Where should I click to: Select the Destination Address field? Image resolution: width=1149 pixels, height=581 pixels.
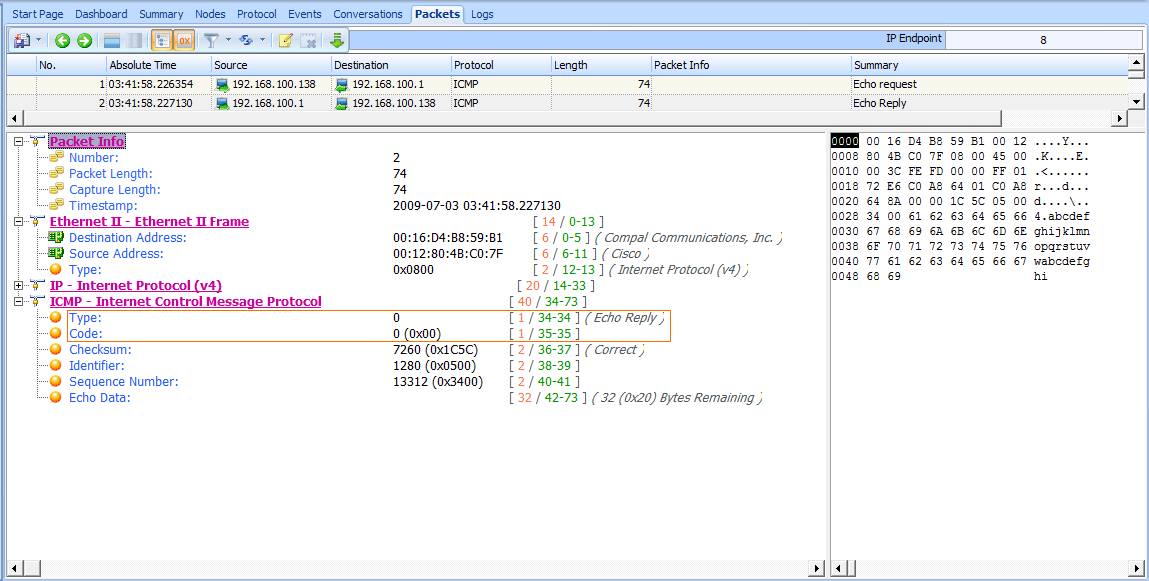pyautogui.click(x=128, y=237)
